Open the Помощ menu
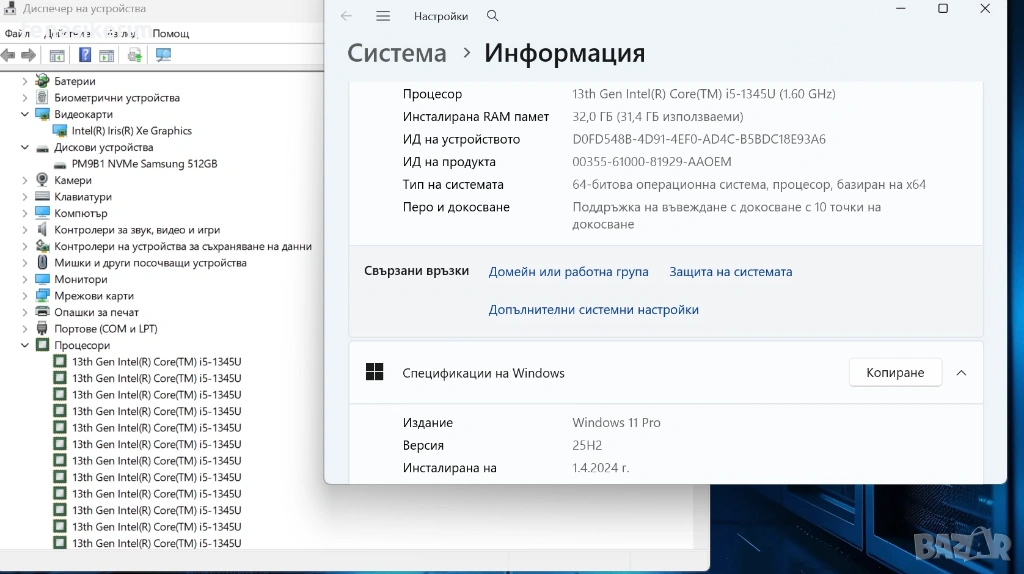This screenshot has width=1024, height=574. pos(170,33)
